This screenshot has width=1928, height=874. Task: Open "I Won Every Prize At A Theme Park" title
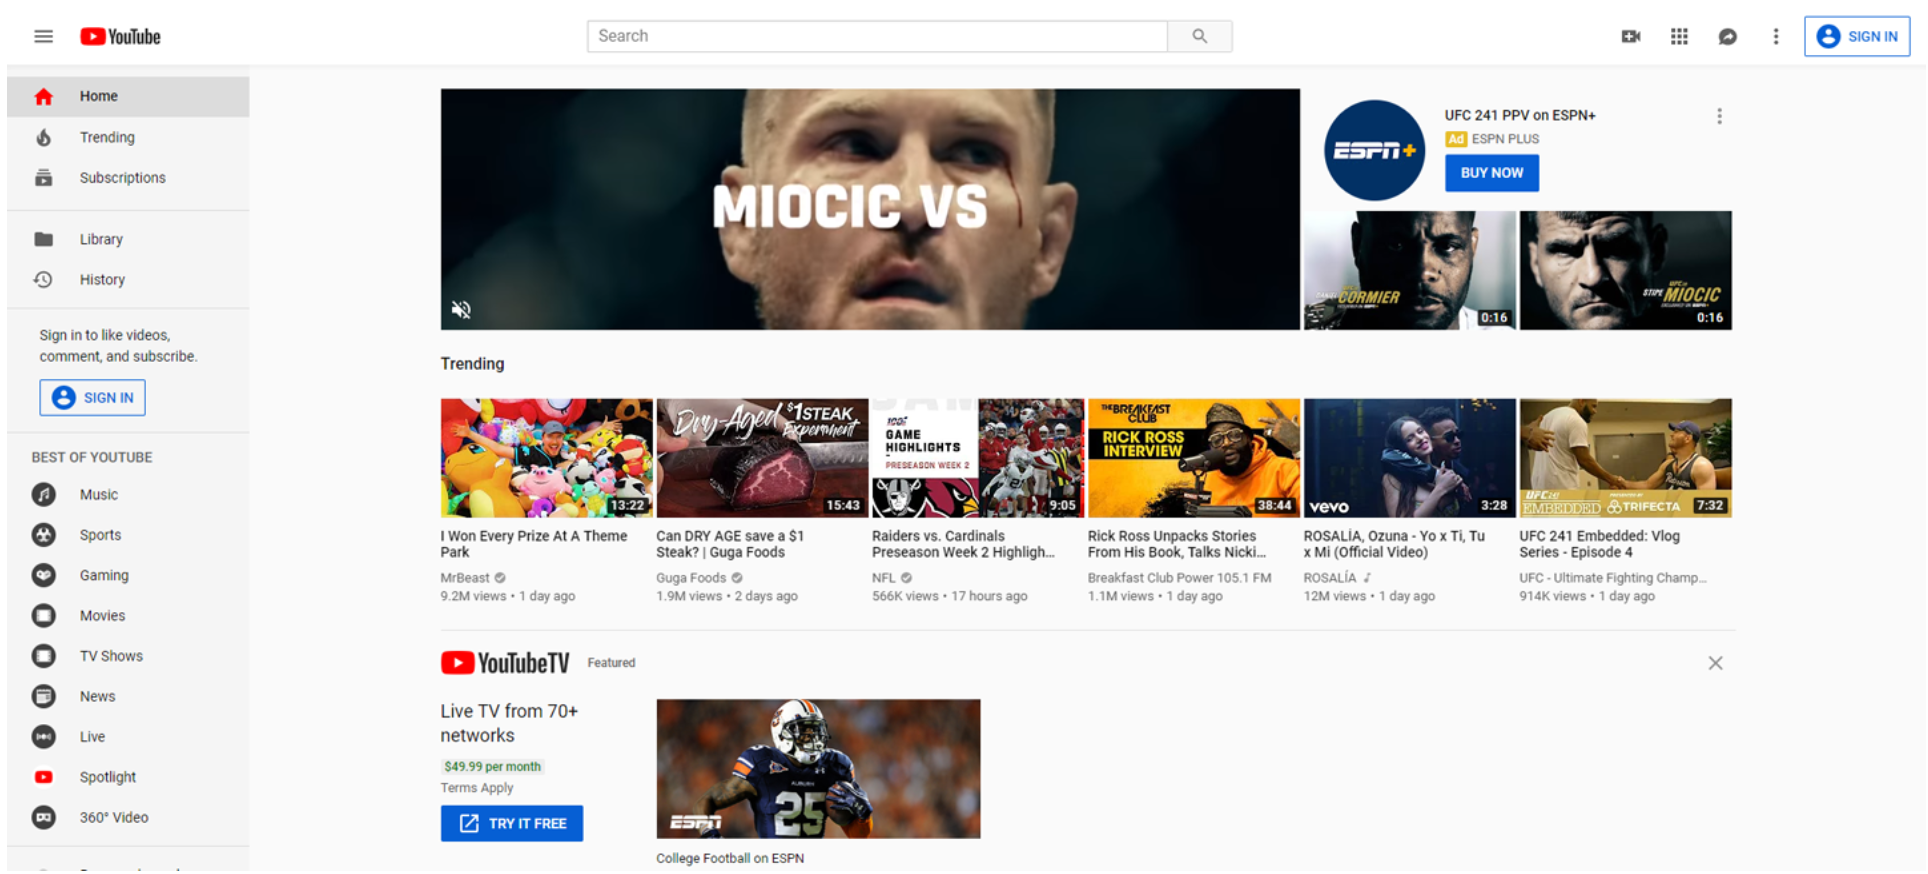[534, 544]
